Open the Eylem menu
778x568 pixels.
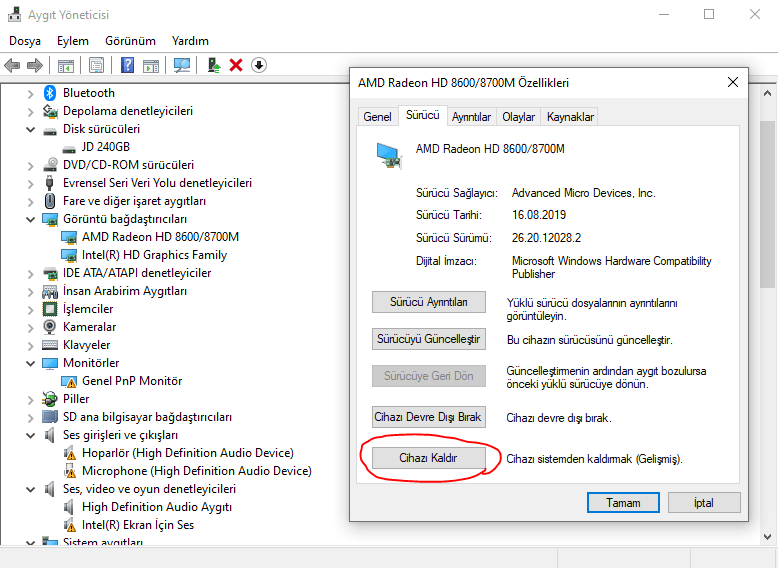tap(73, 41)
